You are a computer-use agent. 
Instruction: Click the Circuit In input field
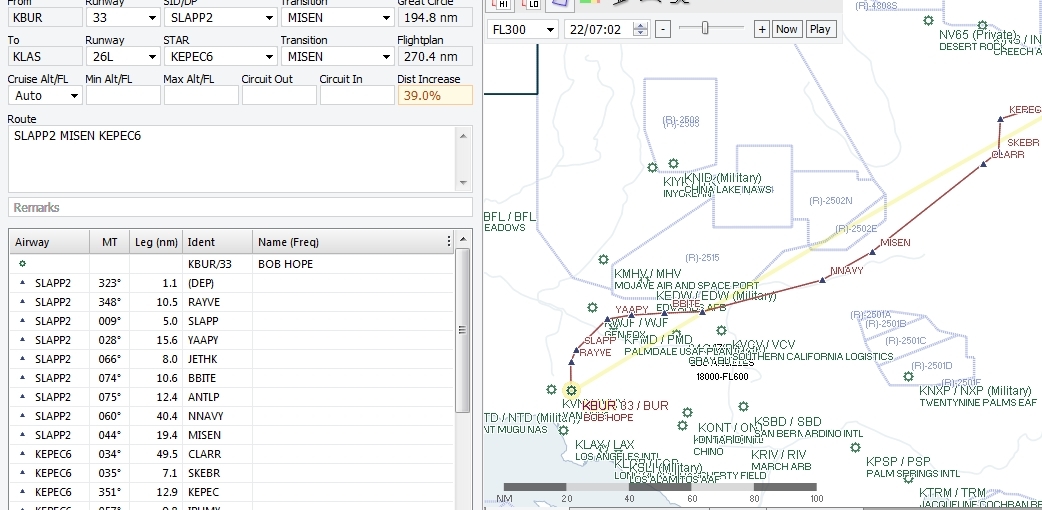357,96
